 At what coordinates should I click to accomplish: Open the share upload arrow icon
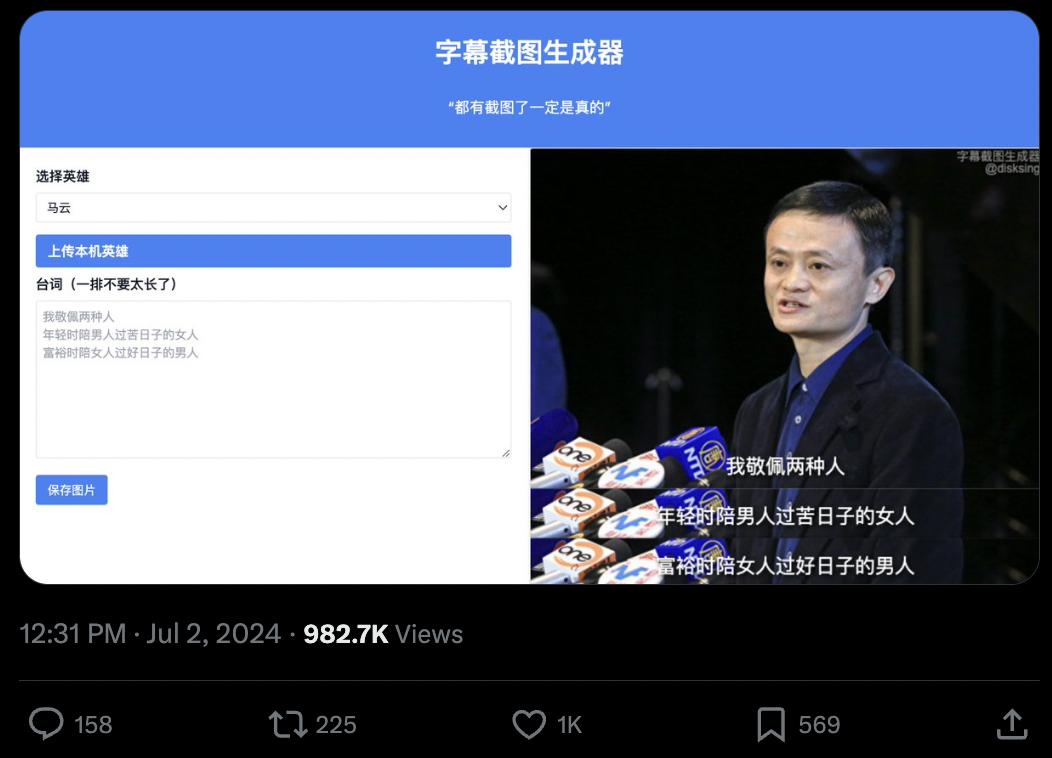1012,724
